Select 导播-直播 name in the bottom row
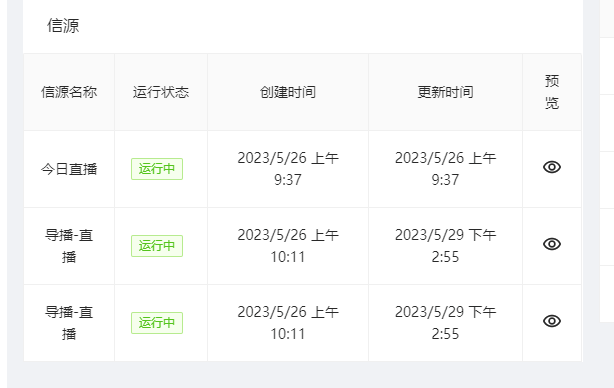The height and width of the screenshot is (388, 614). pos(69,323)
